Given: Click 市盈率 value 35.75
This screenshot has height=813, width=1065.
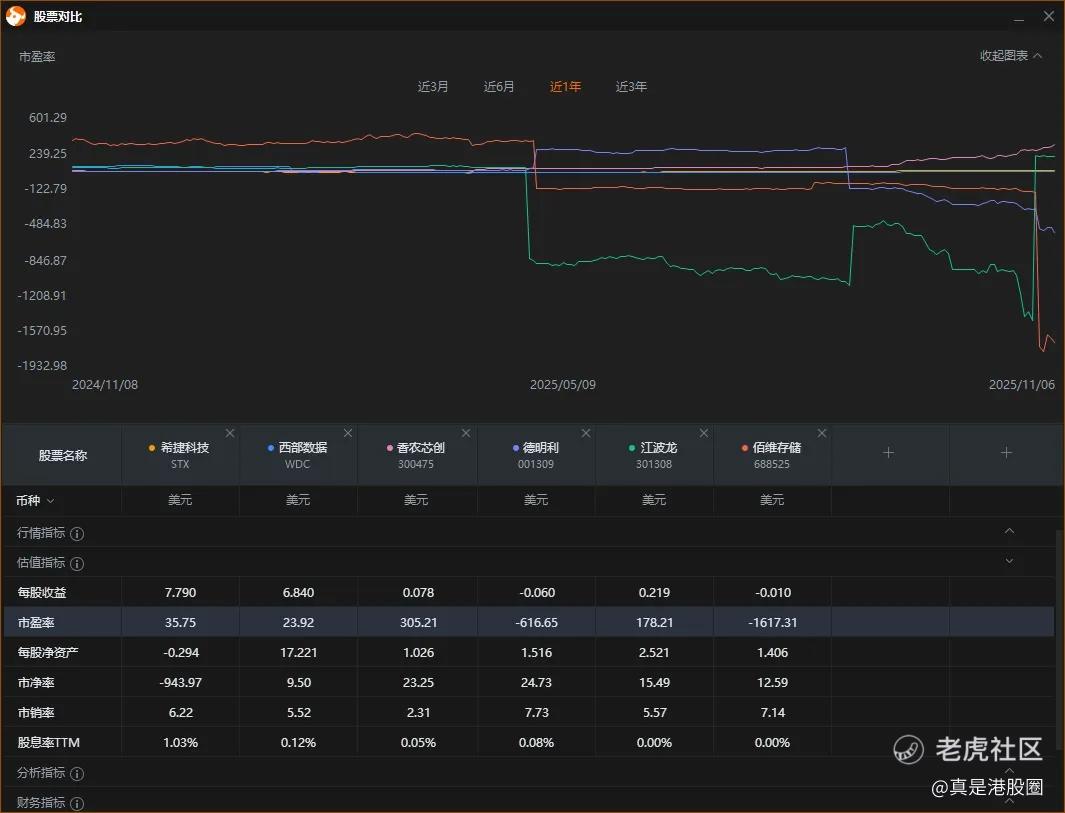Looking at the screenshot, I should tap(181, 623).
